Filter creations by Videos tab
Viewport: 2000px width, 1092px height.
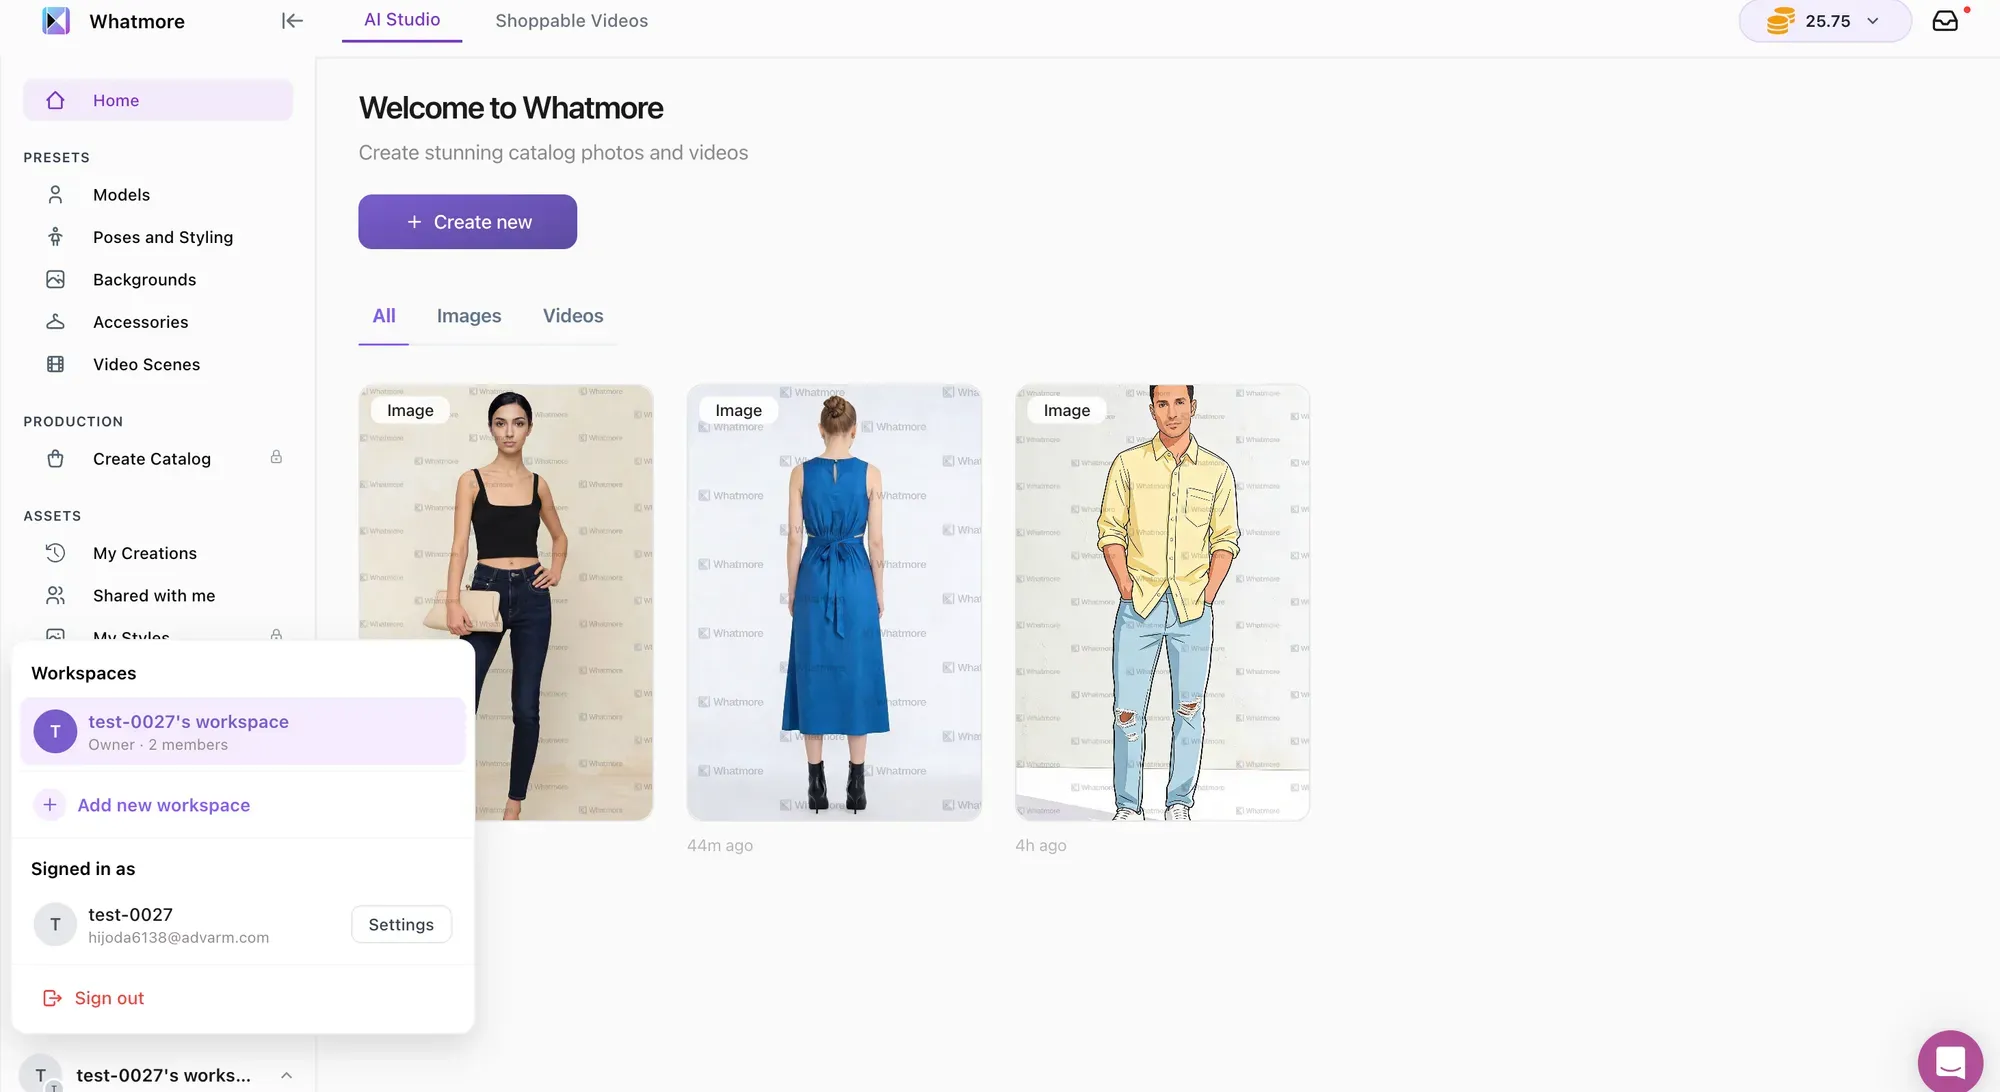coord(572,316)
